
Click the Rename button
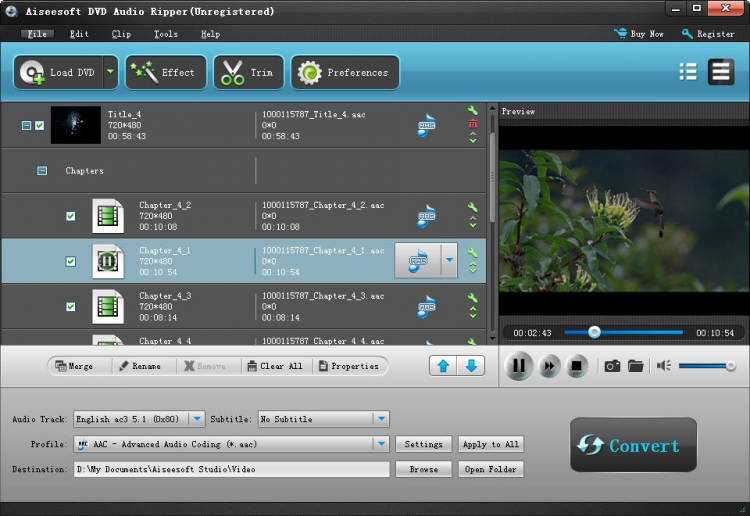click(140, 366)
